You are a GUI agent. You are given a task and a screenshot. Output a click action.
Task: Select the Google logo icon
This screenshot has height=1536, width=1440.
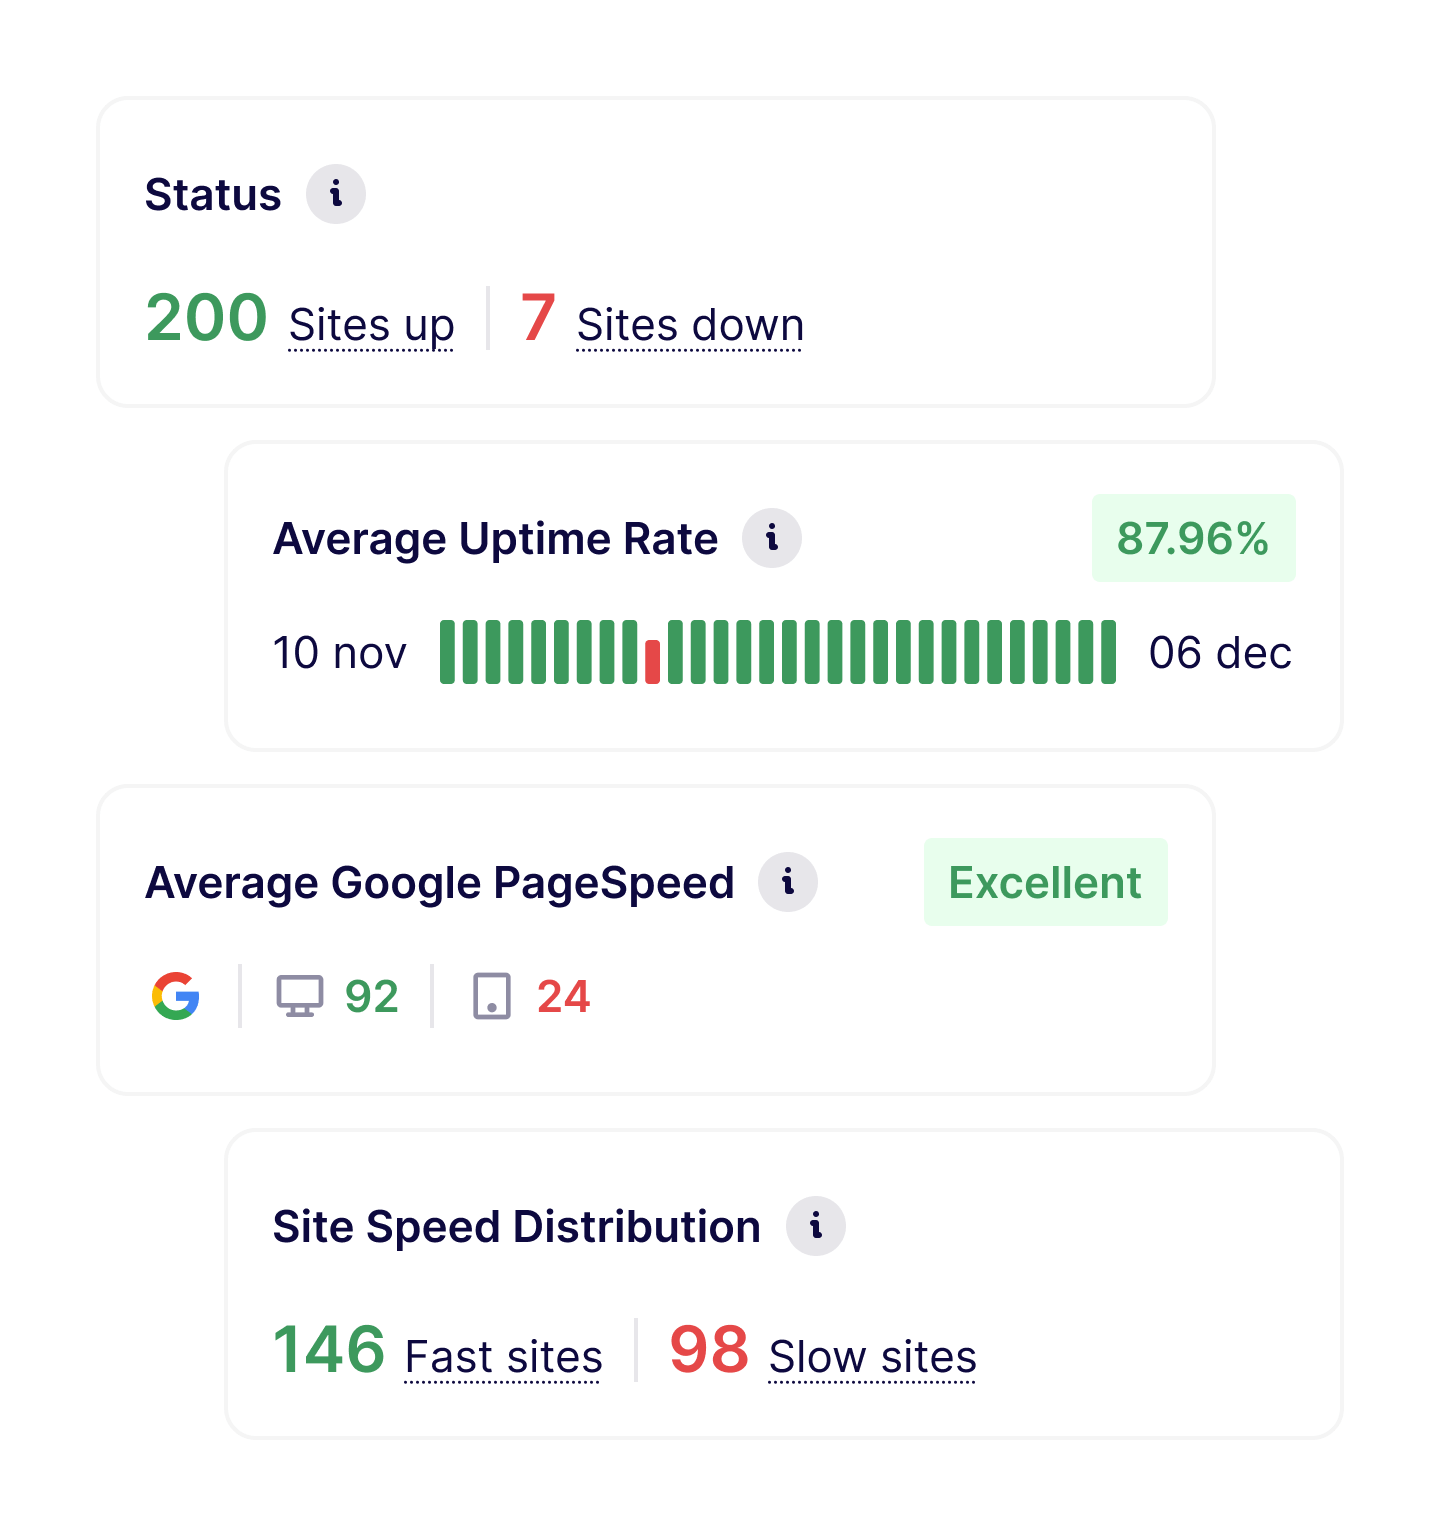click(175, 995)
